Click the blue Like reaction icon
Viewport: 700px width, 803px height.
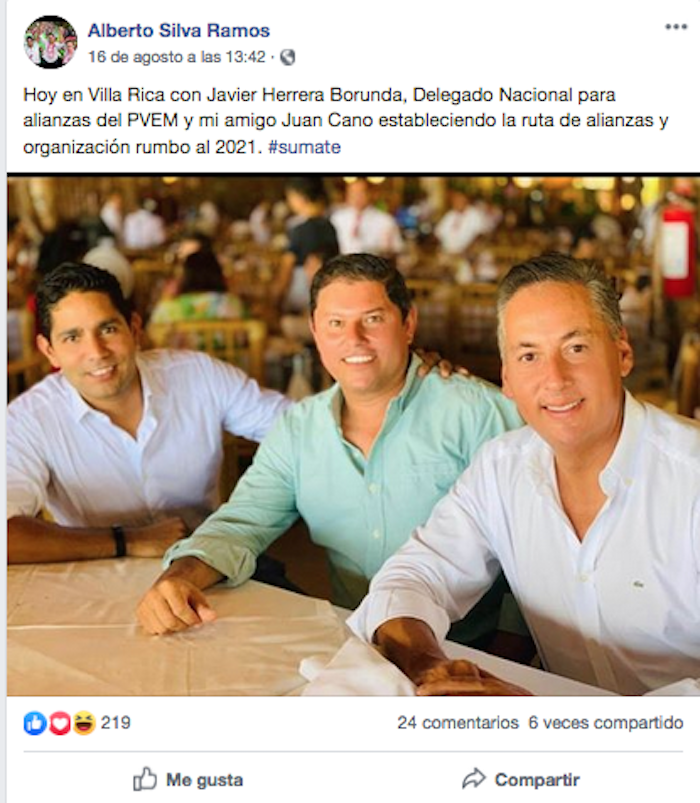point(35,723)
